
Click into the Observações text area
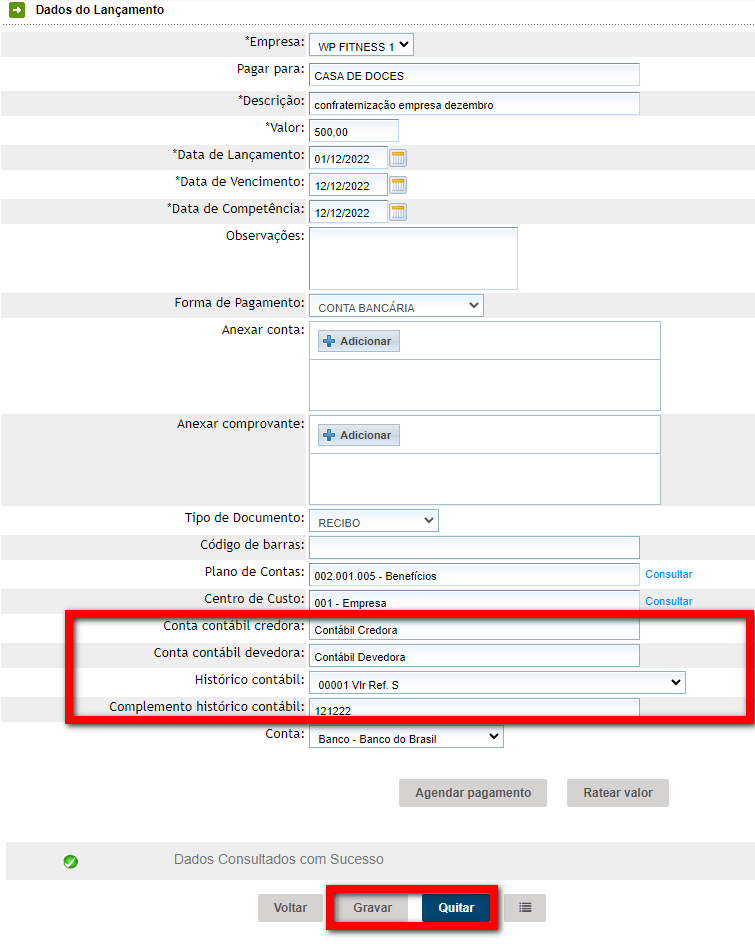413,258
